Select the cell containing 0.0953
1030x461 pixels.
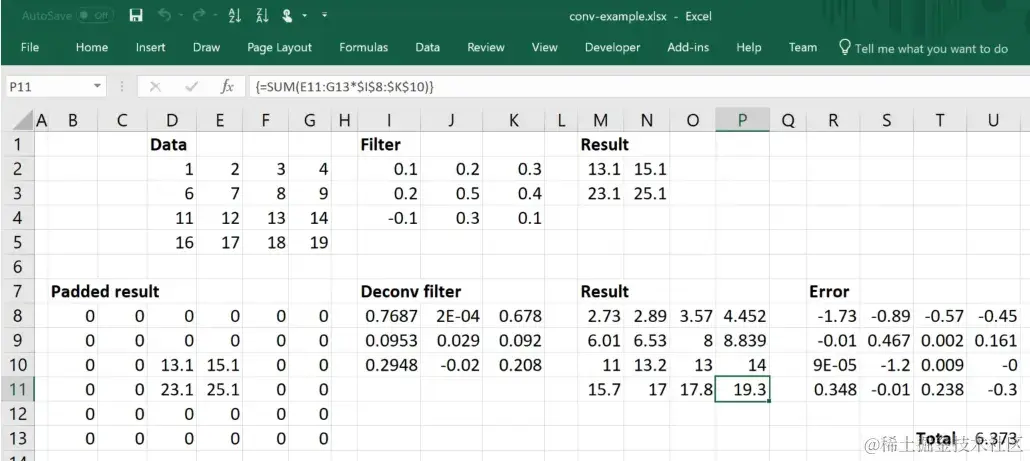(x=389, y=340)
